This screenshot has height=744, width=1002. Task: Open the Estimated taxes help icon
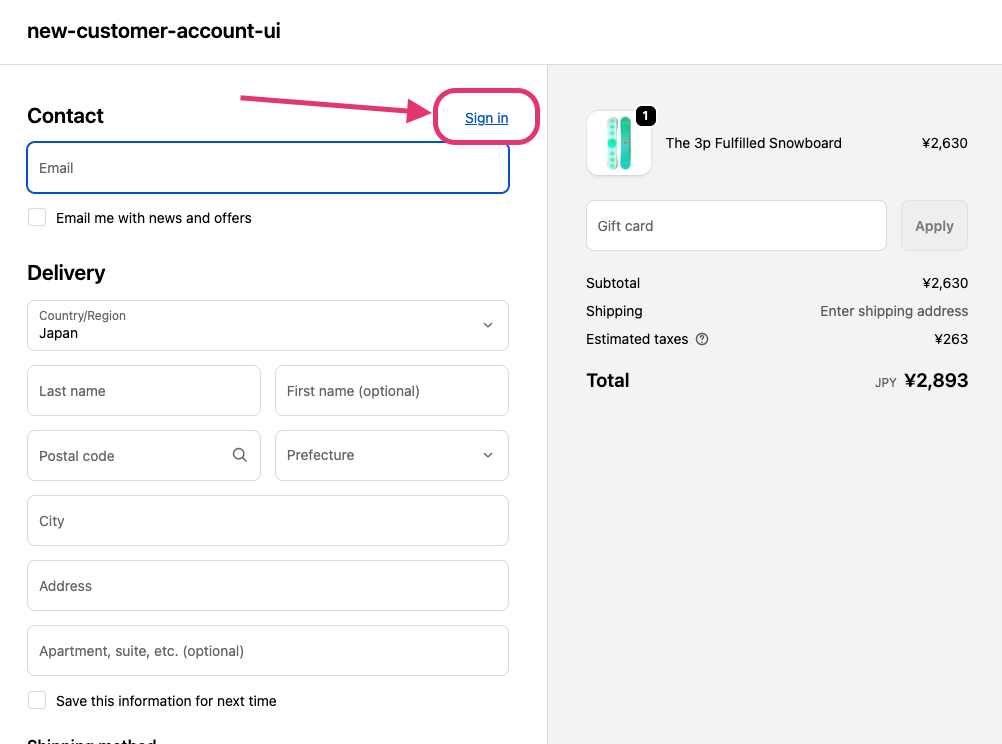[702, 339]
